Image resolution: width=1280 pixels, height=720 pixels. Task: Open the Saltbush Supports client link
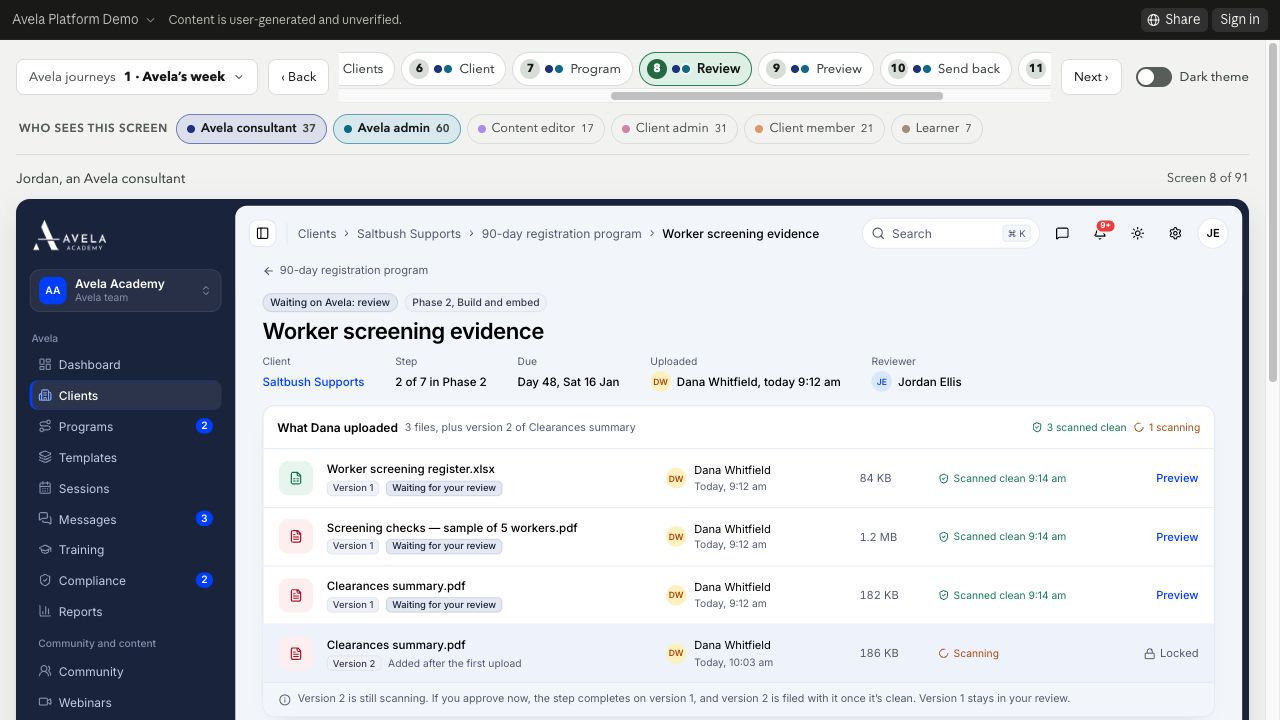click(313, 382)
